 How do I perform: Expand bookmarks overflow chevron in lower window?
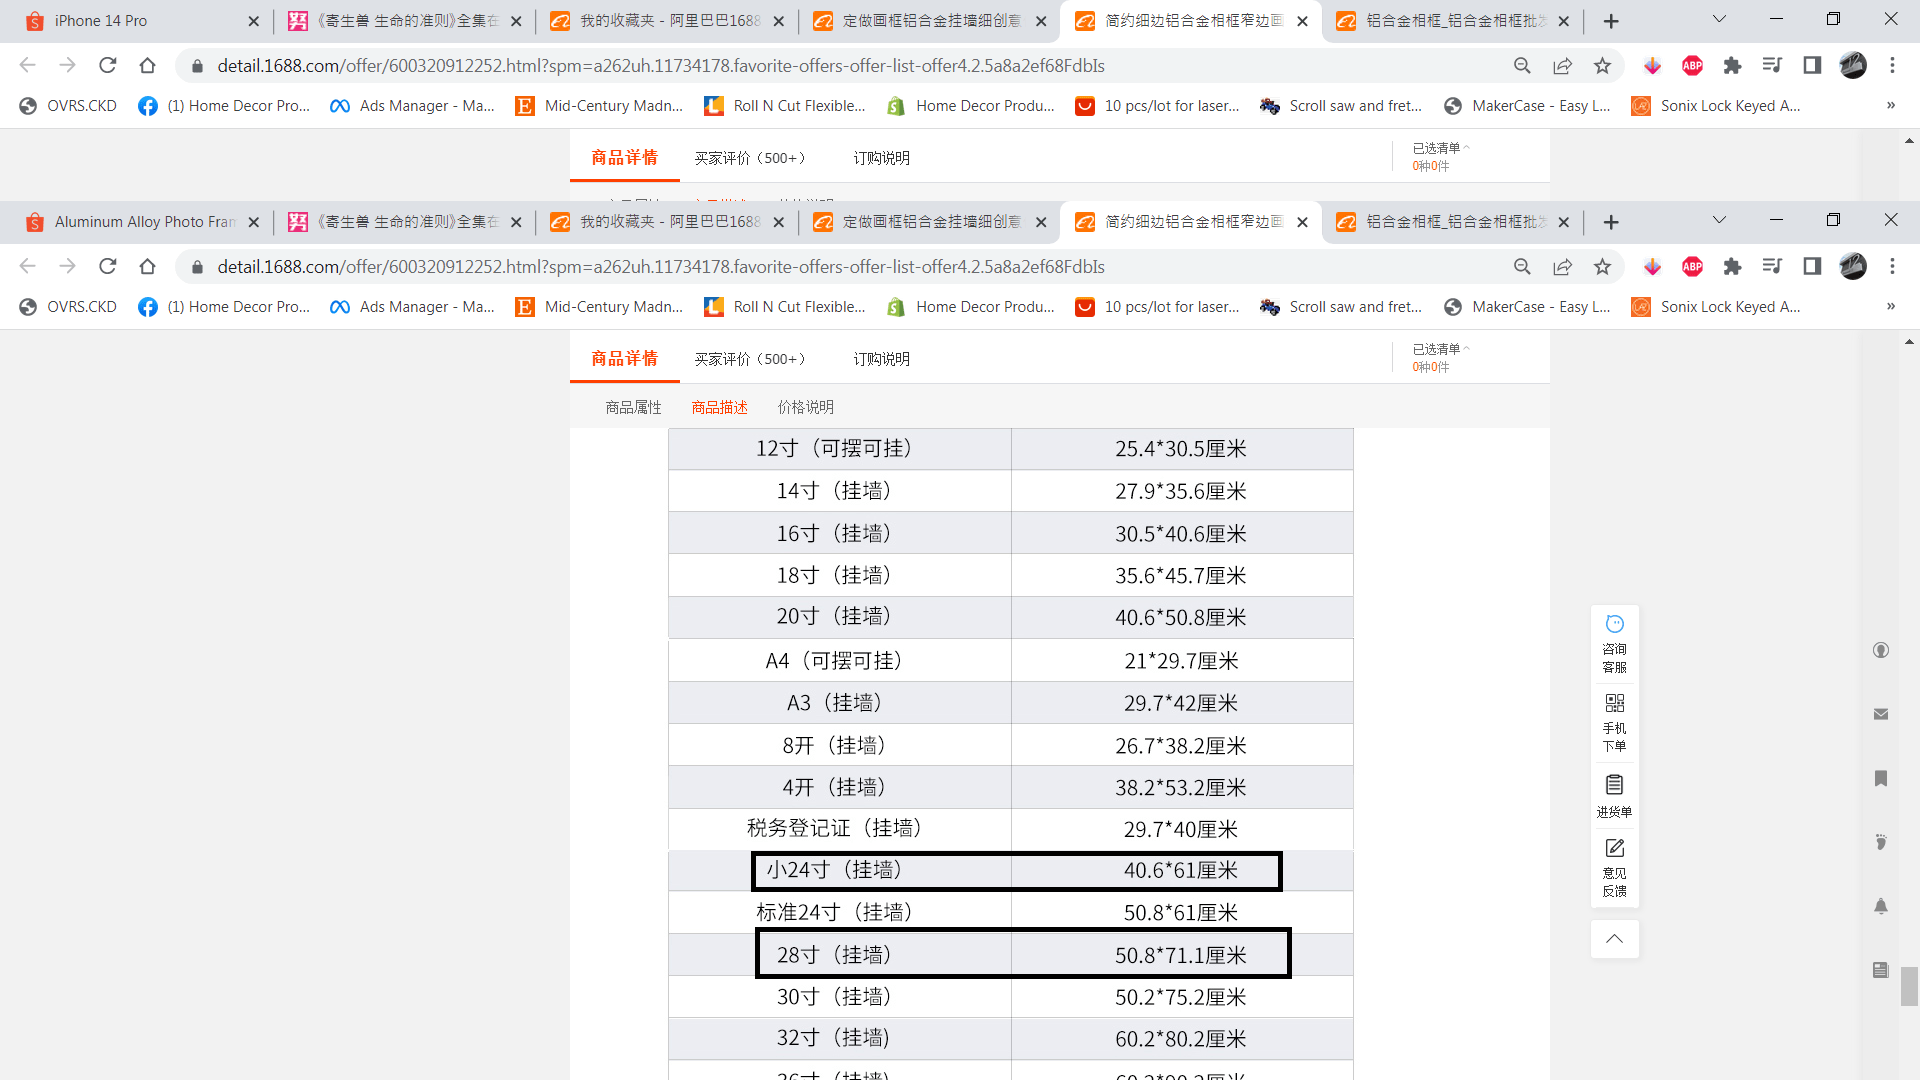1890,307
